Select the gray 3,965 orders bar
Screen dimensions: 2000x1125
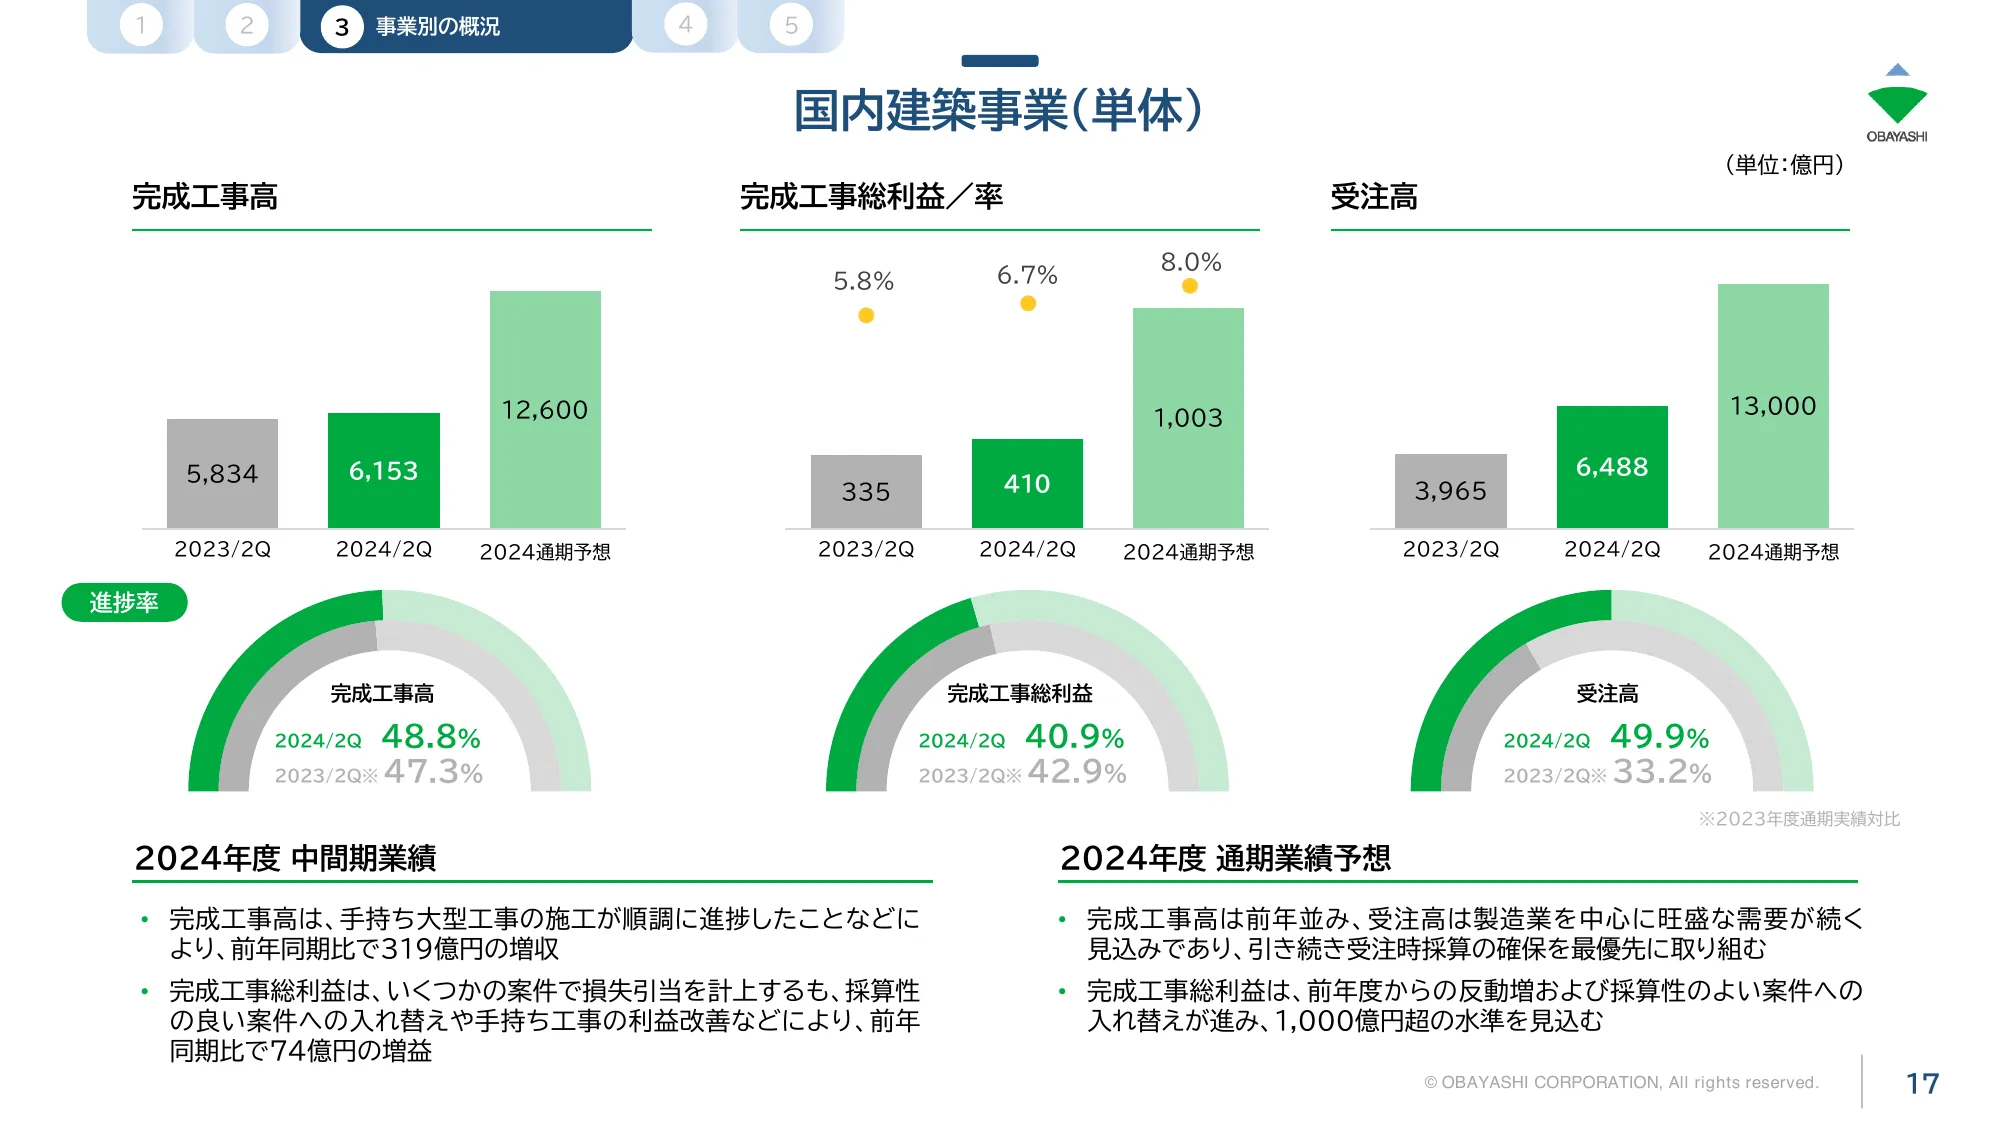point(1451,490)
